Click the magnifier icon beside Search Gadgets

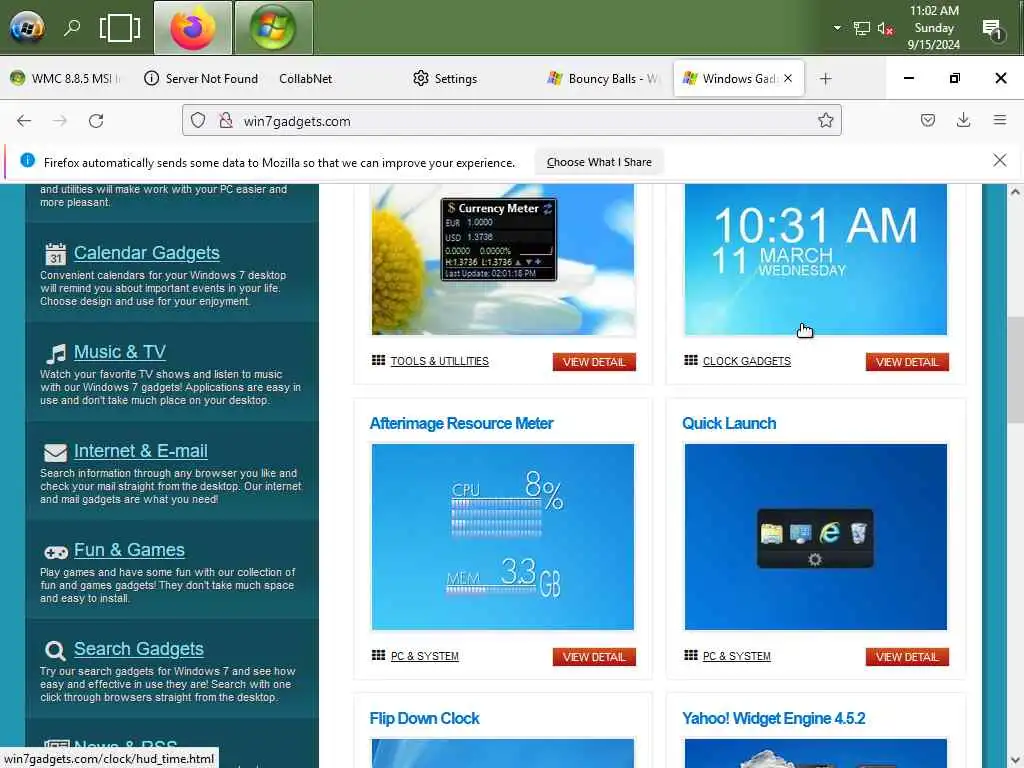(x=56, y=650)
